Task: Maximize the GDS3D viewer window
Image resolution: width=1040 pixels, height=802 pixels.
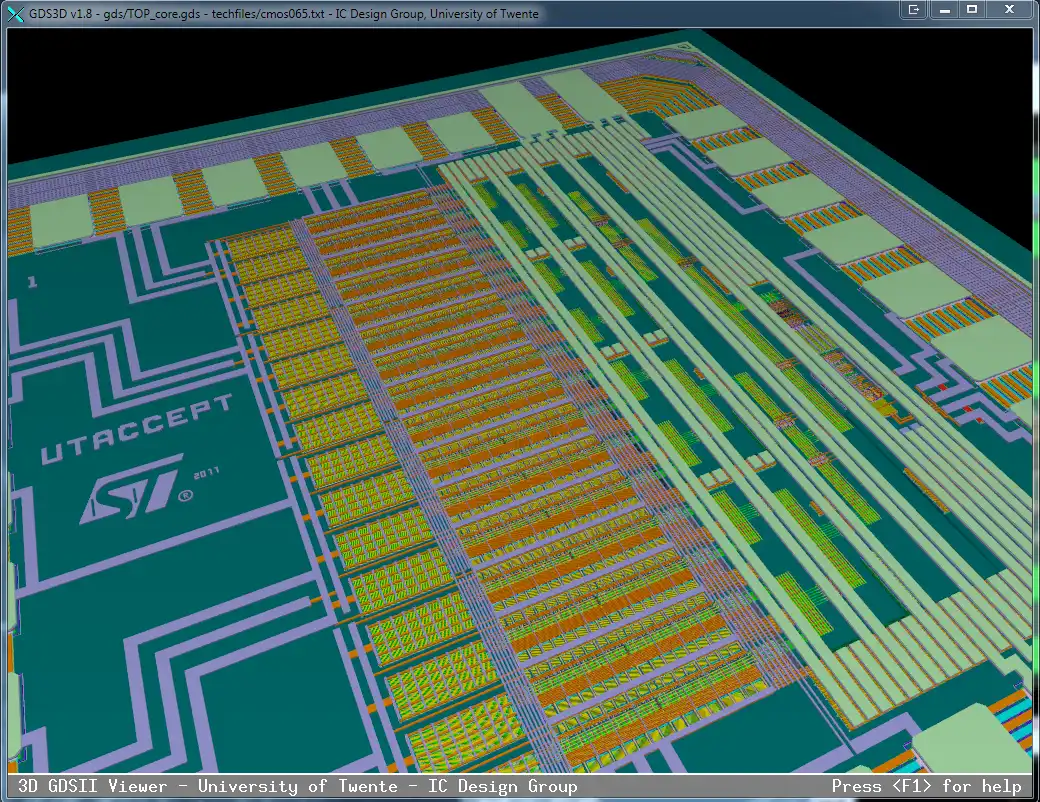Action: [x=971, y=10]
